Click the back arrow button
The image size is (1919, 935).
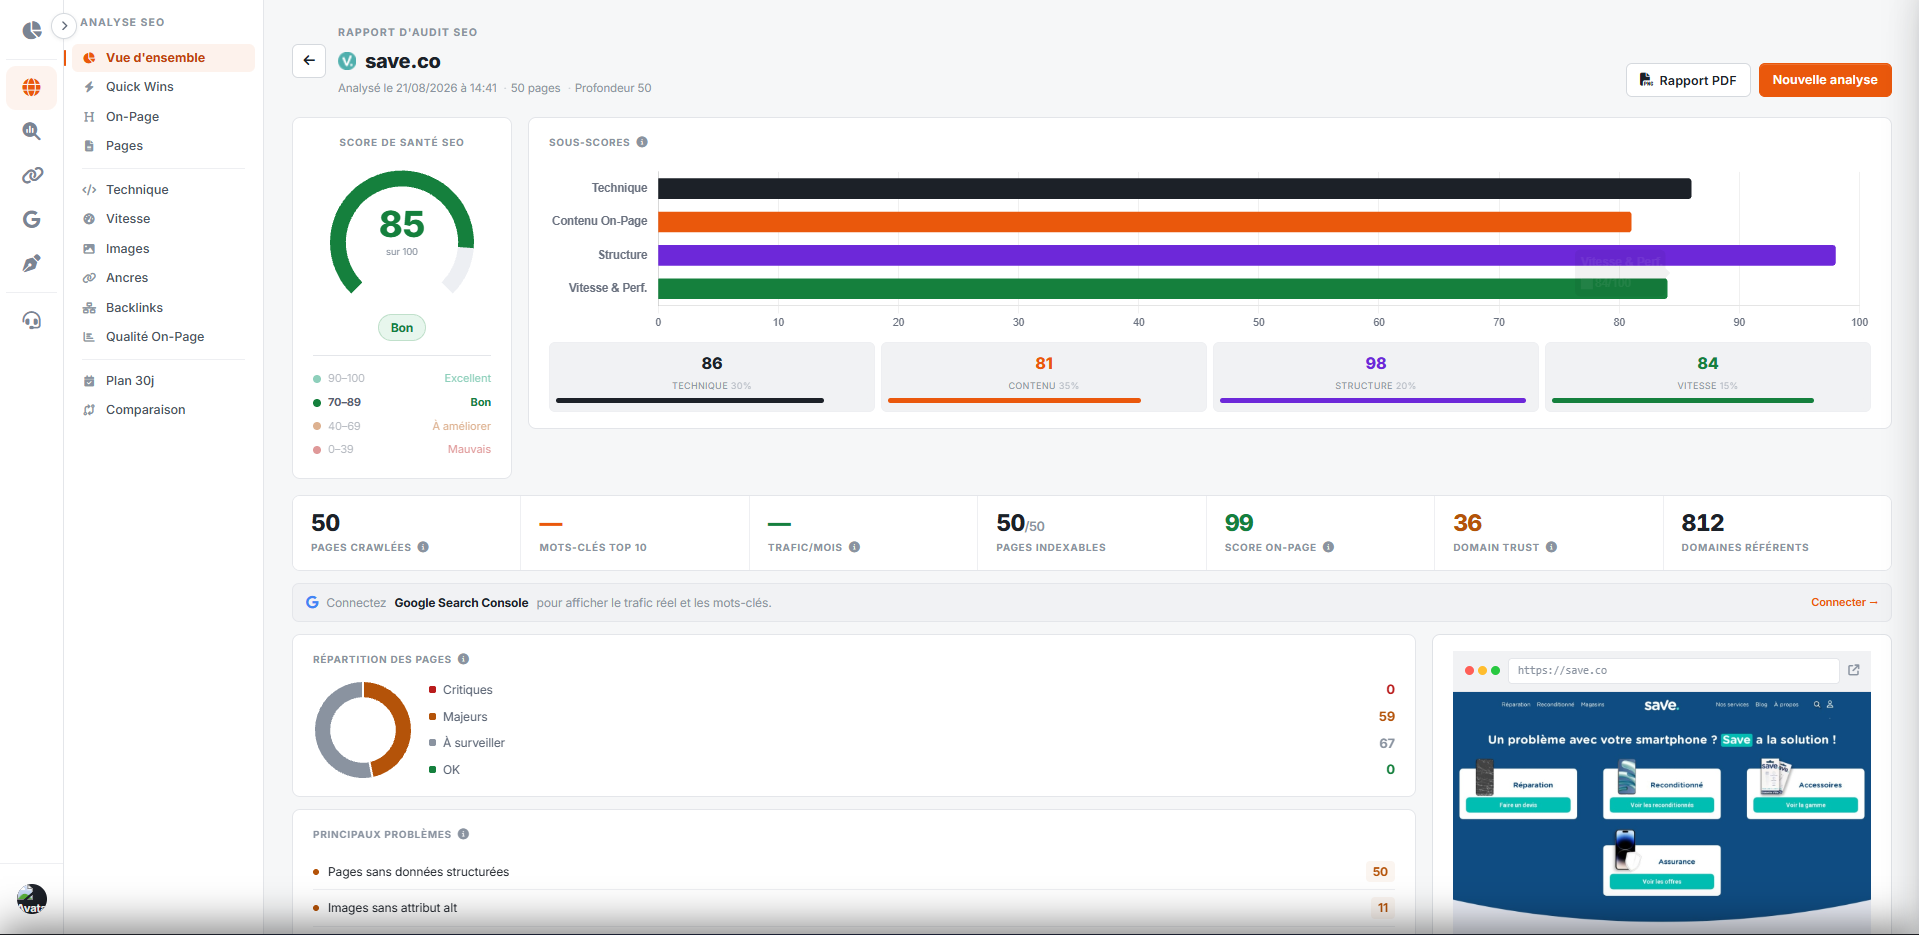pyautogui.click(x=309, y=61)
